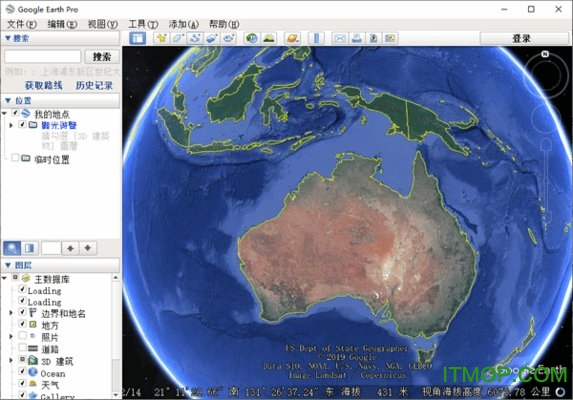Move item up with the up arrow
The width and height of the screenshot is (573, 400).
(x=71, y=248)
